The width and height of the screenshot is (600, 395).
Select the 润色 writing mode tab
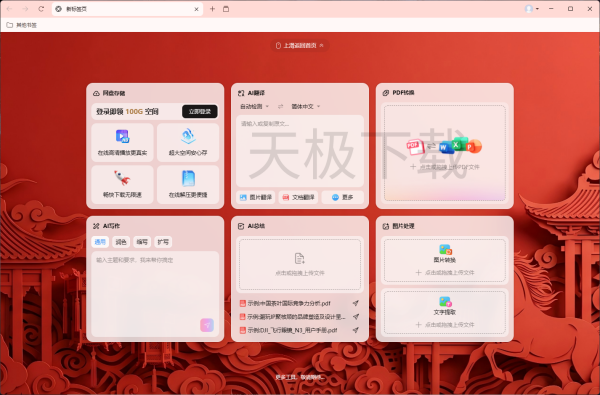click(121, 242)
